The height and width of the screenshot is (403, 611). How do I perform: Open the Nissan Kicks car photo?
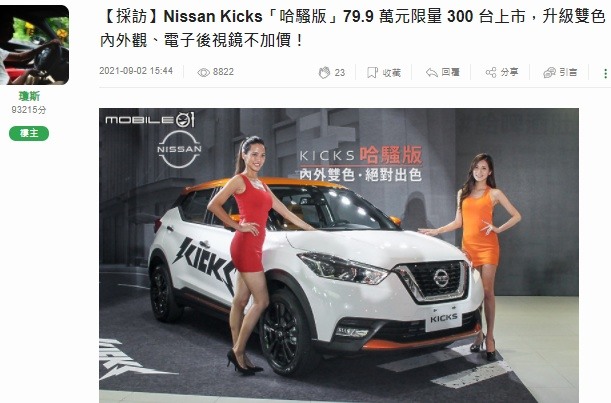click(x=339, y=255)
